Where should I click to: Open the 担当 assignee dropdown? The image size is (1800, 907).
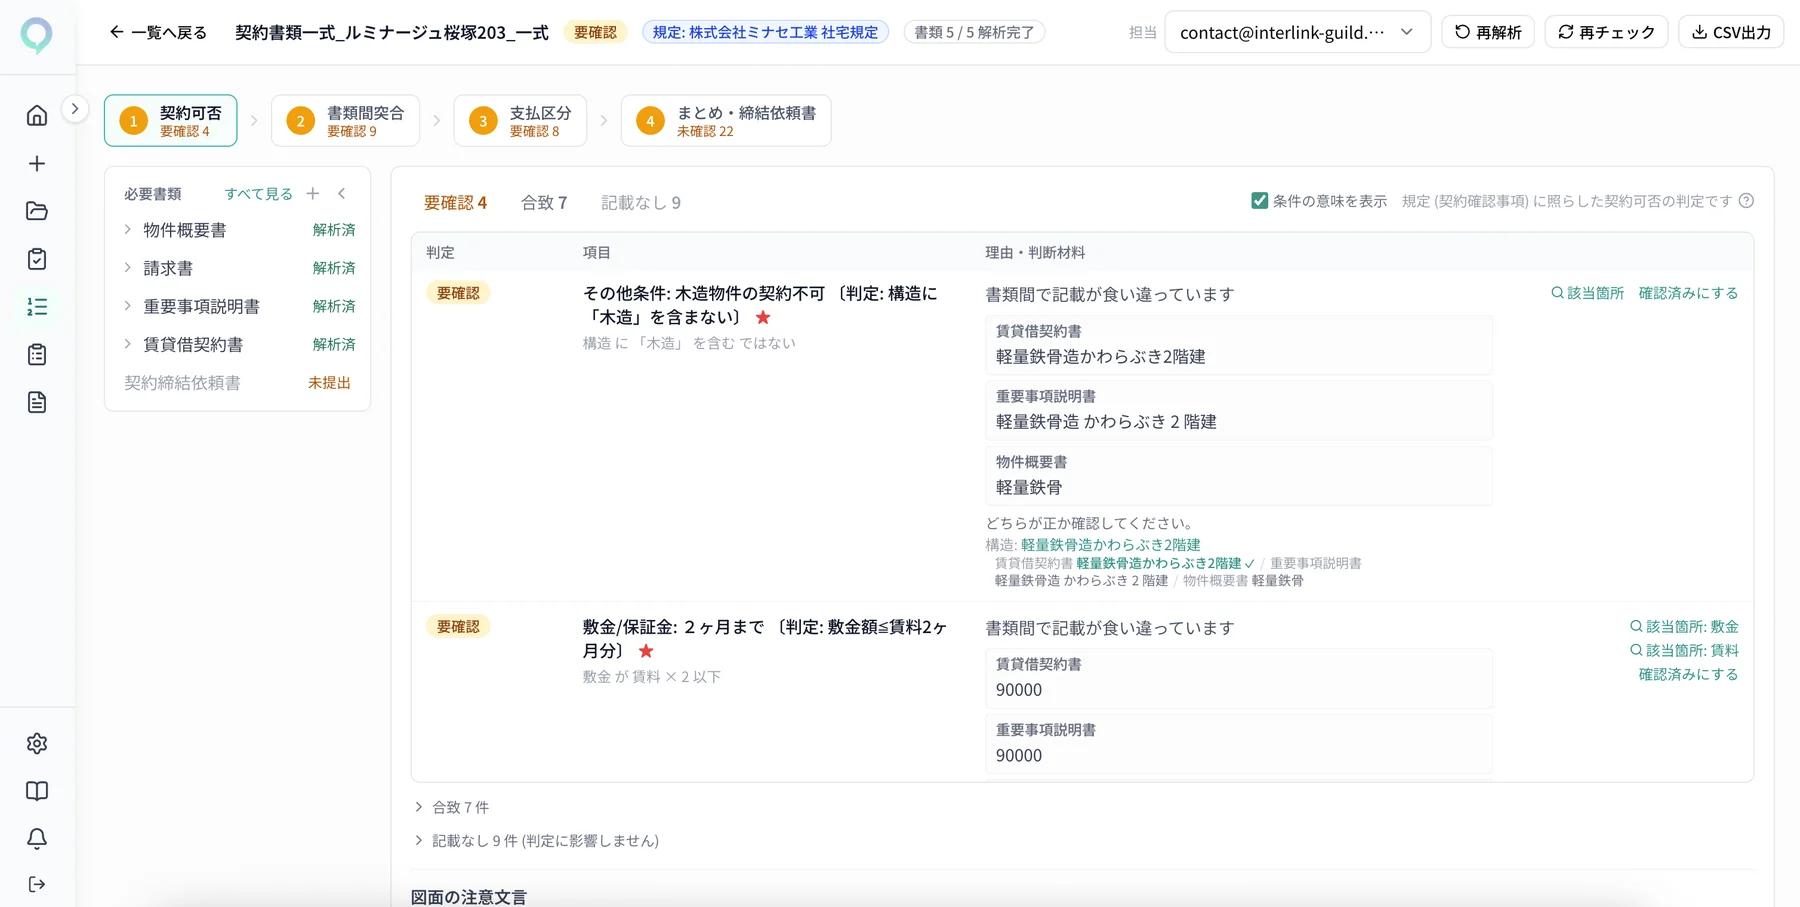(x=1297, y=32)
